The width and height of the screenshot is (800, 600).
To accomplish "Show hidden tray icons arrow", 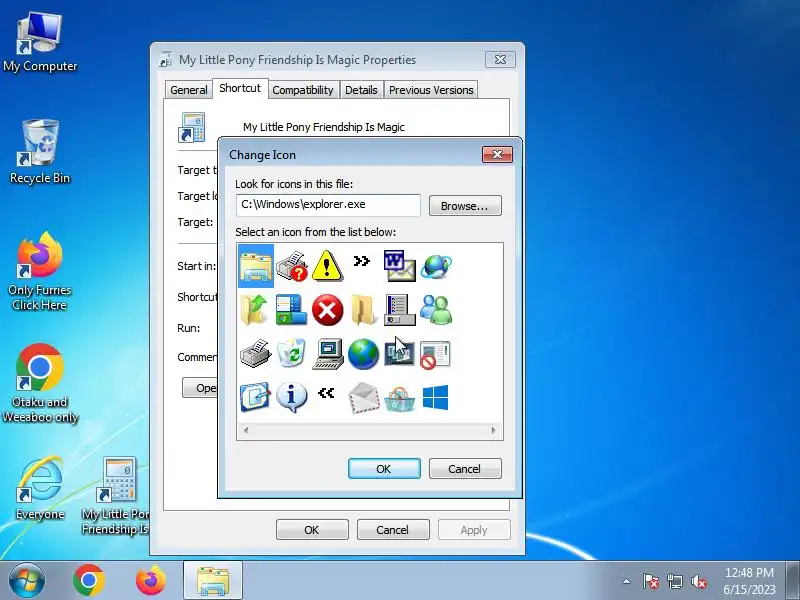I will (627, 581).
